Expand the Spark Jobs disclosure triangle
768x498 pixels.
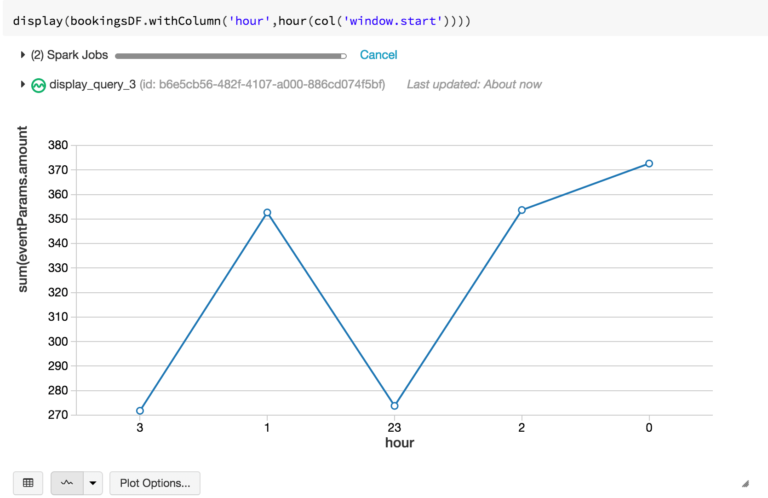[x=23, y=55]
